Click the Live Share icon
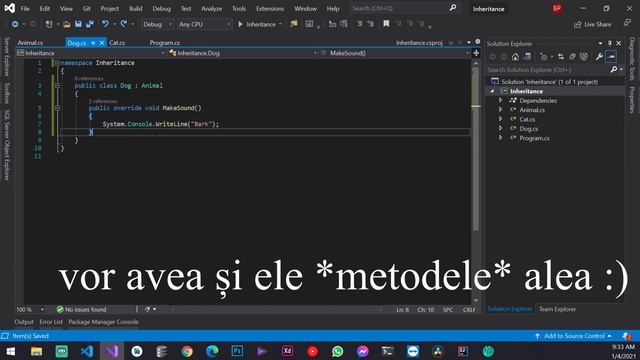Viewport: 640px width, 360px height. point(578,24)
